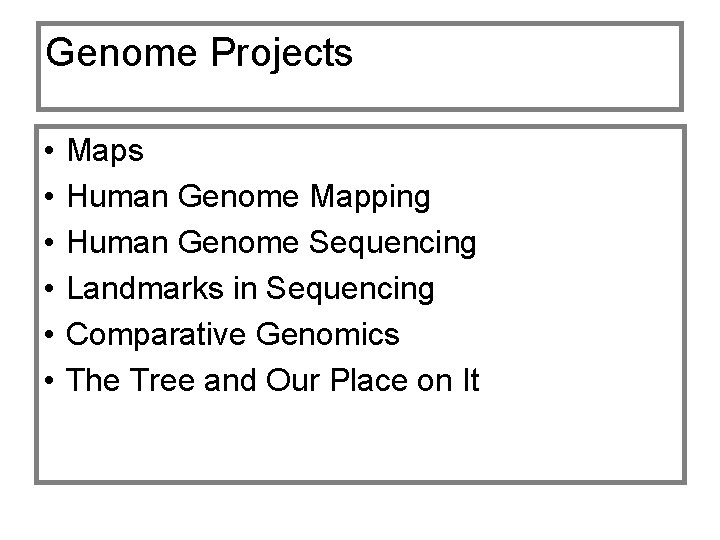Select the "Maps" bullet text

105,152
